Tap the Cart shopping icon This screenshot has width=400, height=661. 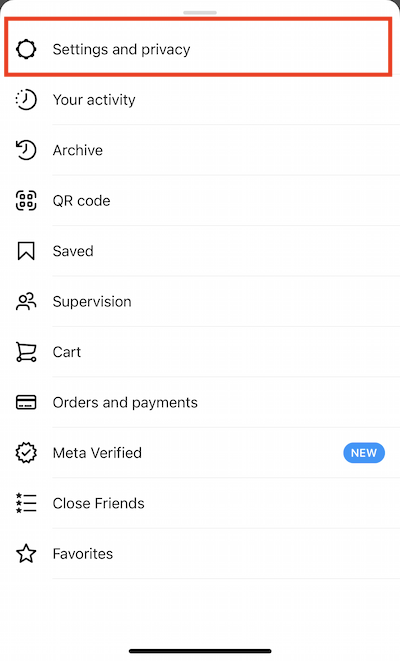click(26, 352)
